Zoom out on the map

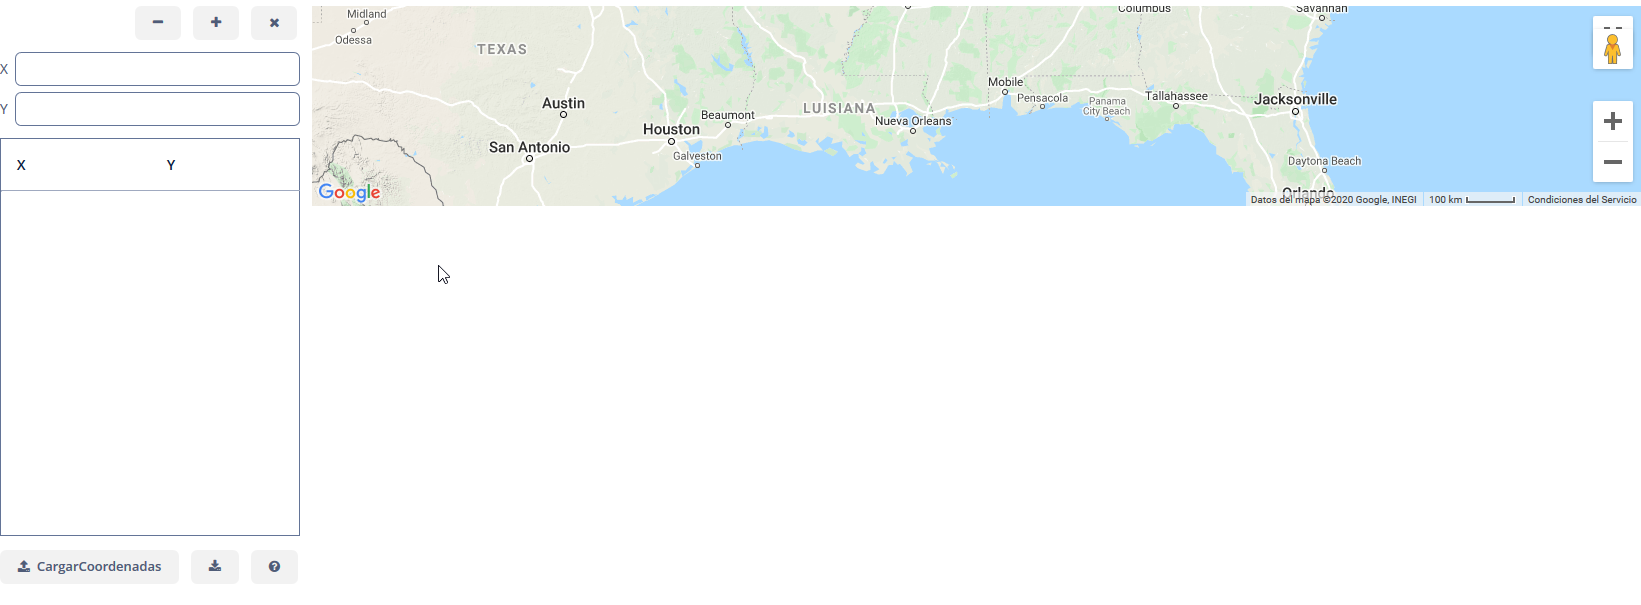click(x=1612, y=162)
